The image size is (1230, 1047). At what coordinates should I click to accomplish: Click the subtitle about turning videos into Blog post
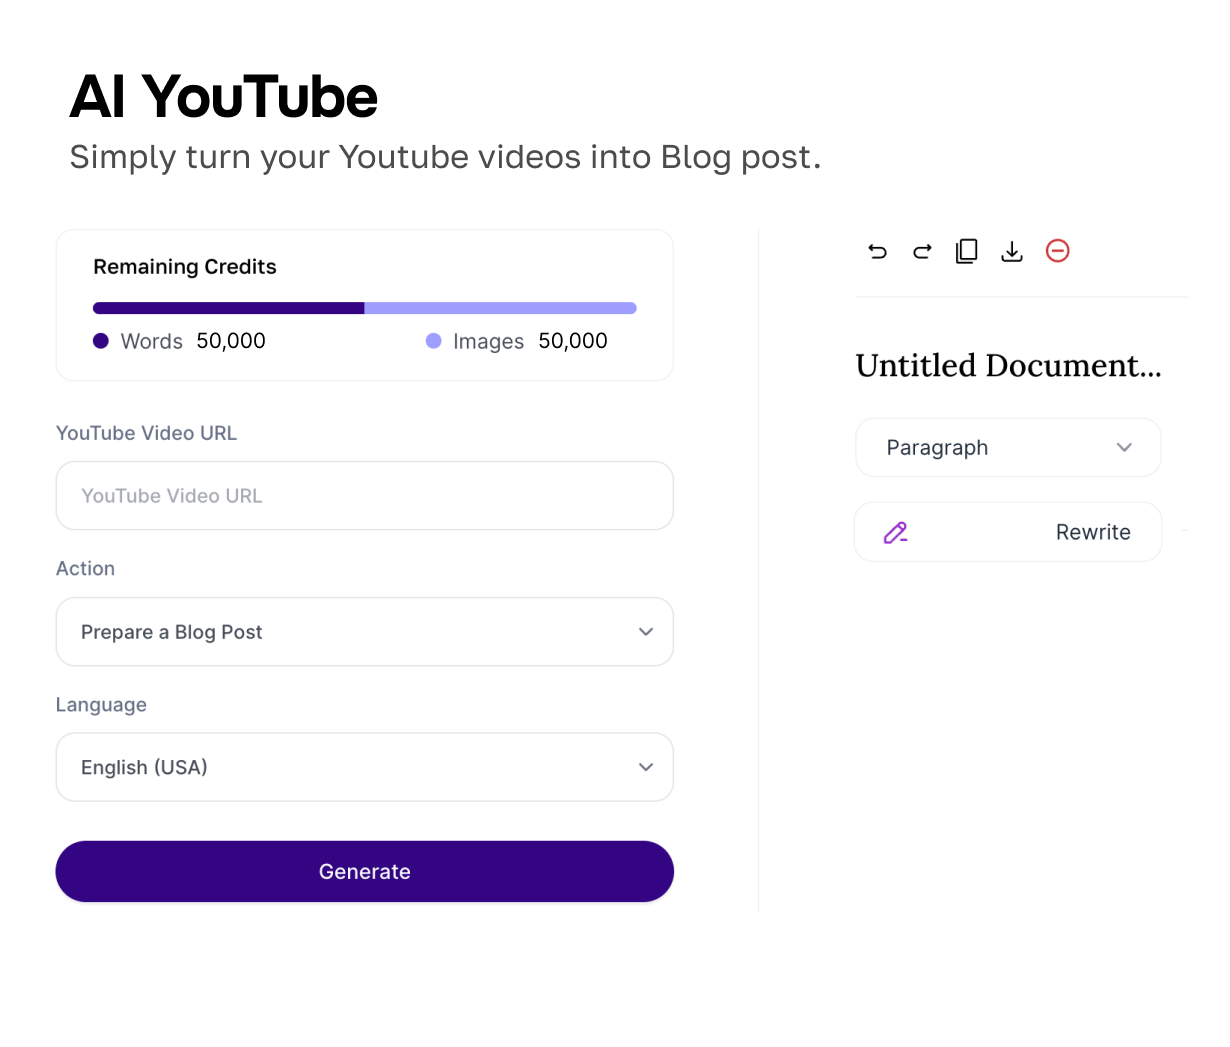pos(445,158)
